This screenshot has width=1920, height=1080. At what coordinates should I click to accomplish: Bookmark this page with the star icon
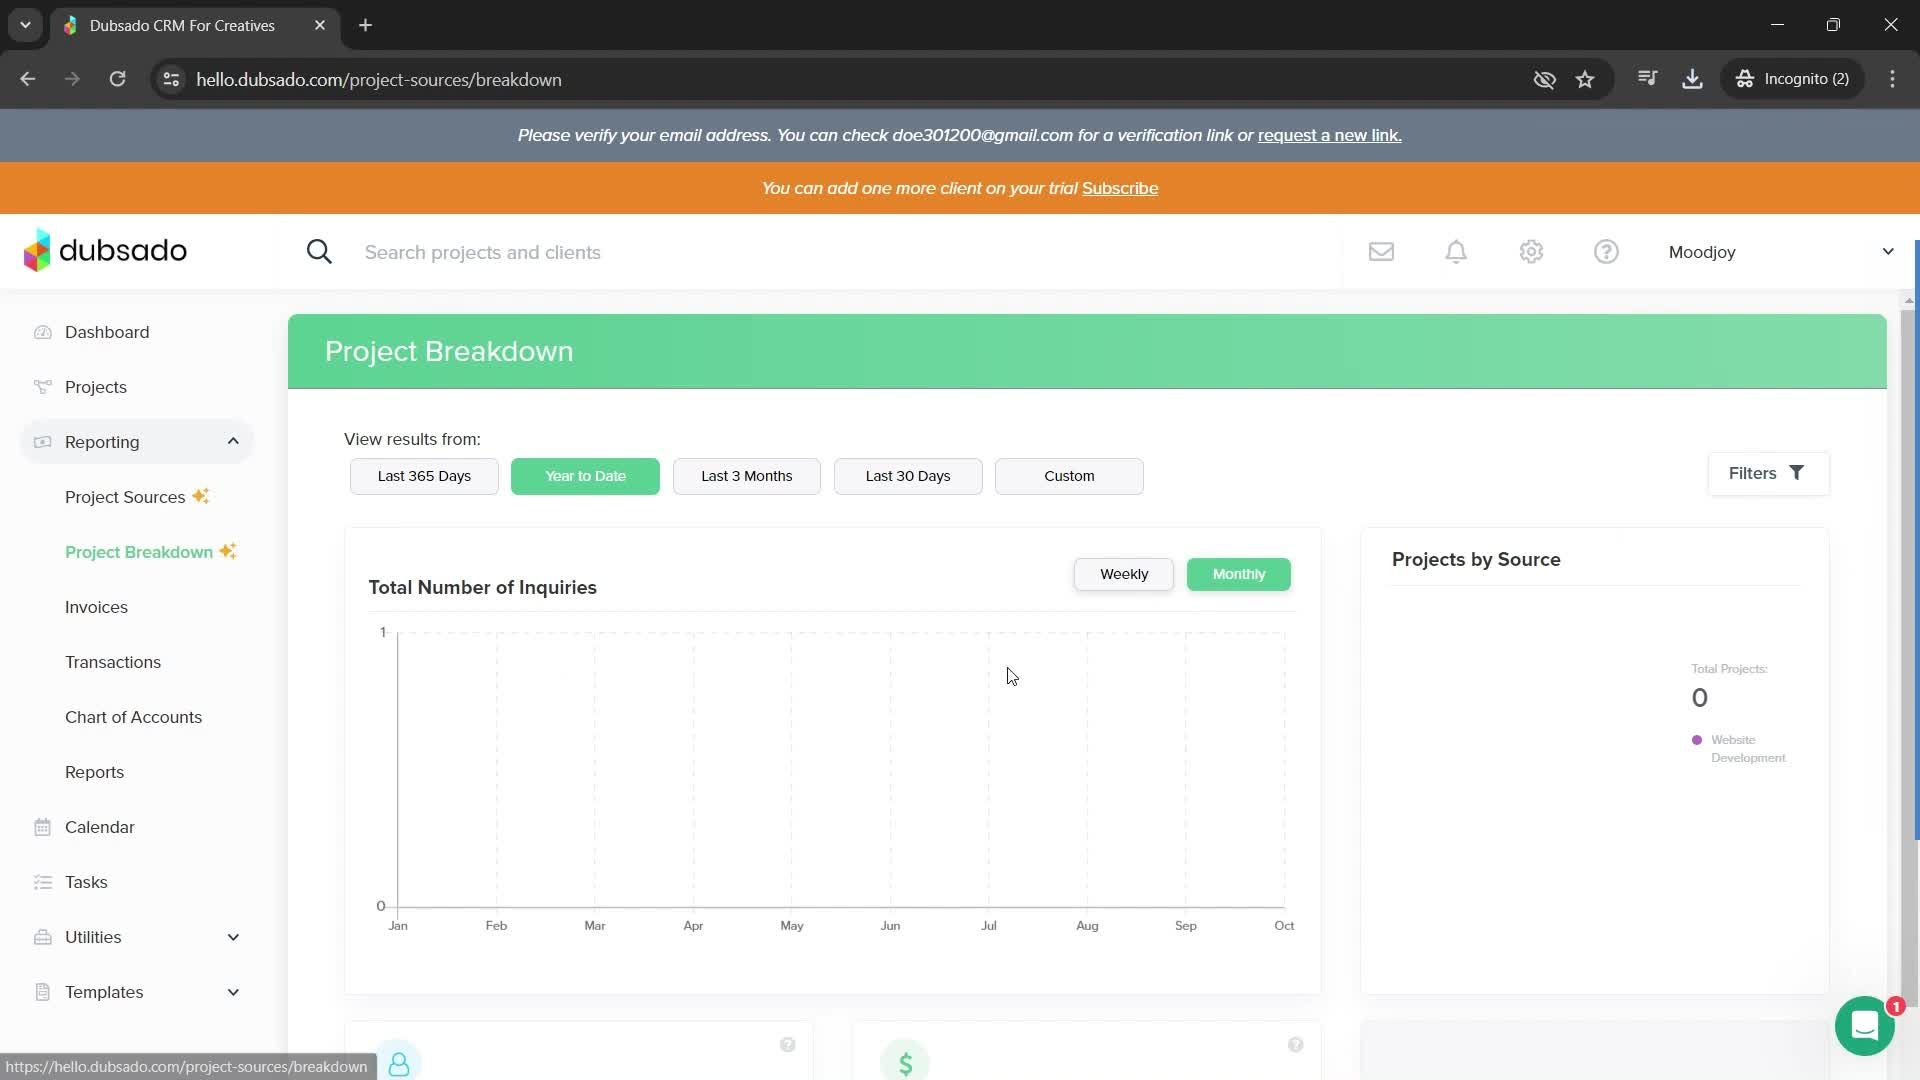coord(1585,79)
